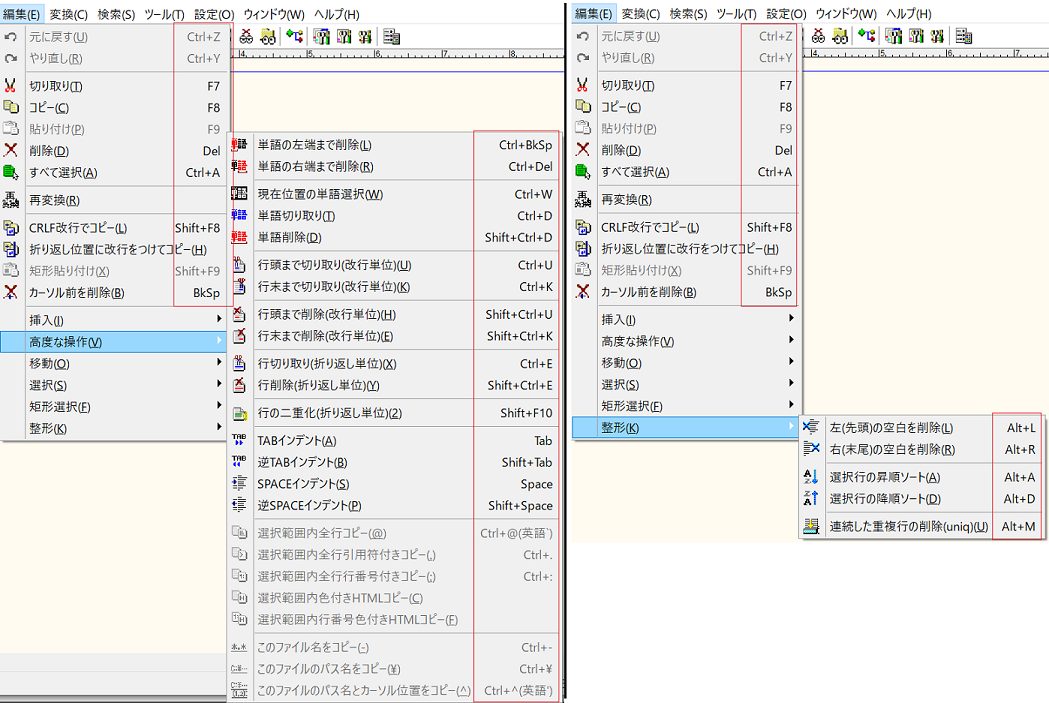Click icon for 現在位置の単語選択
This screenshot has height=703, width=1049.
tap(240, 194)
